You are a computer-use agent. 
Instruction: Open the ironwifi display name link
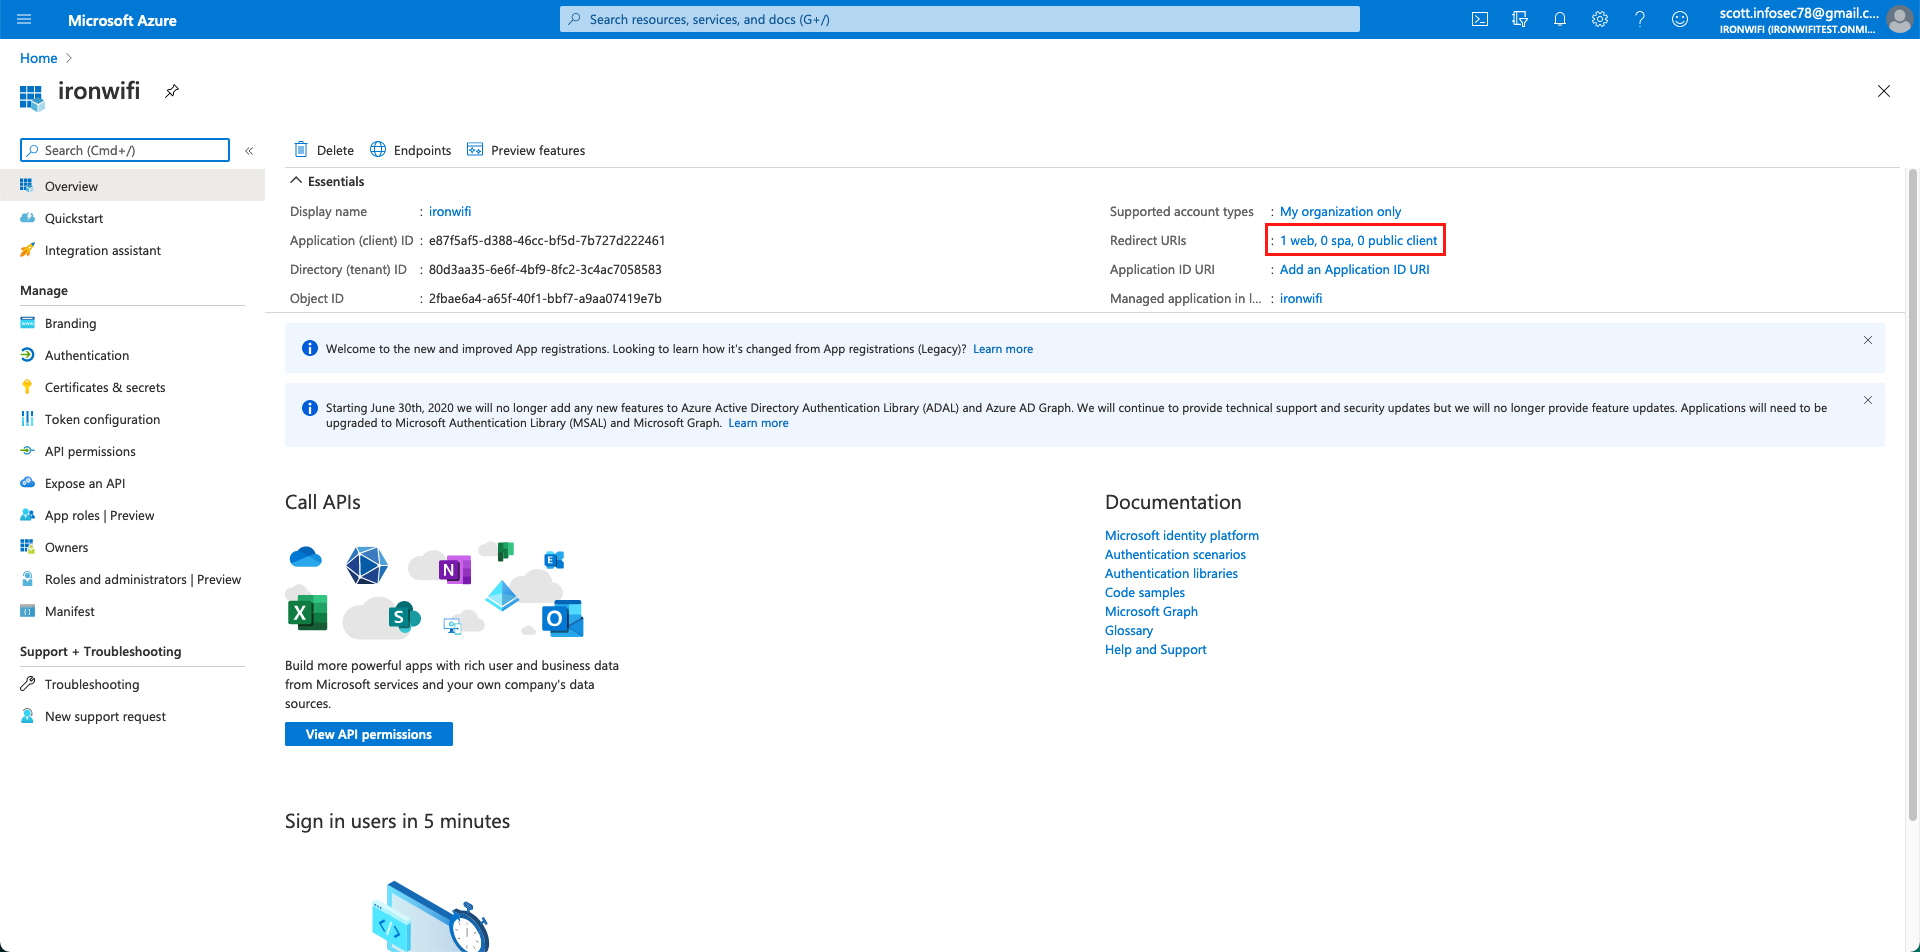click(450, 211)
